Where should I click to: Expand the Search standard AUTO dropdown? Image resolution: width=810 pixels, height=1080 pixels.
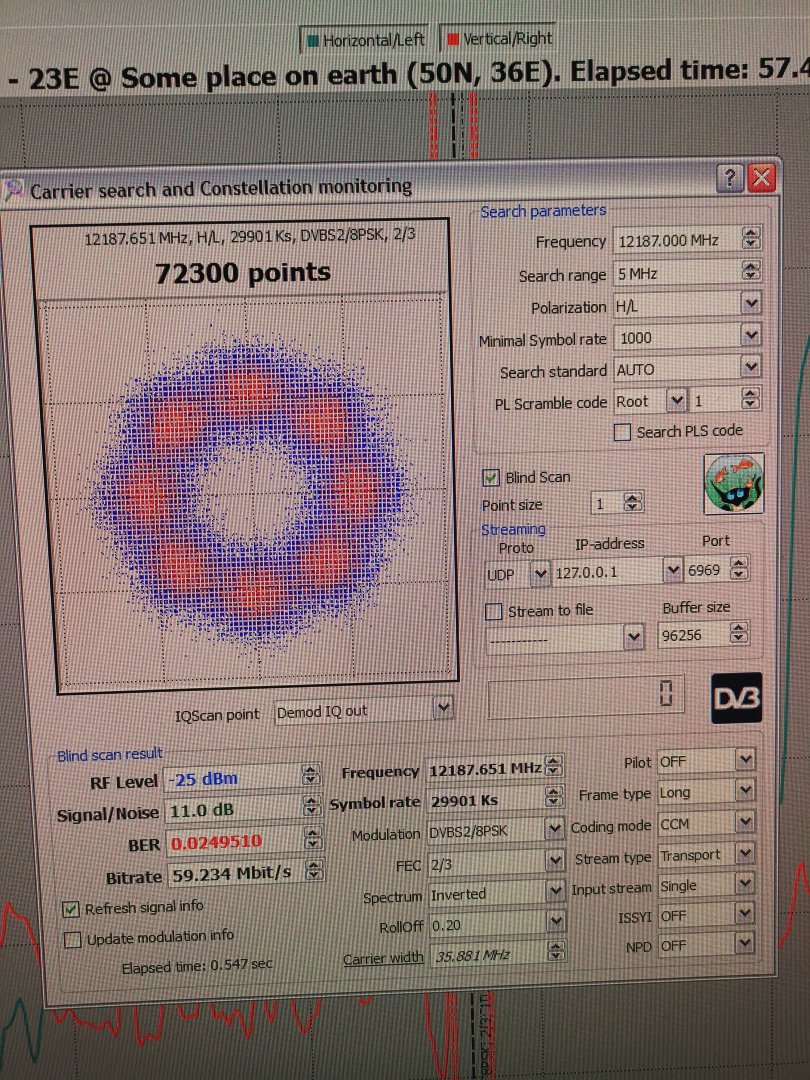[751, 367]
